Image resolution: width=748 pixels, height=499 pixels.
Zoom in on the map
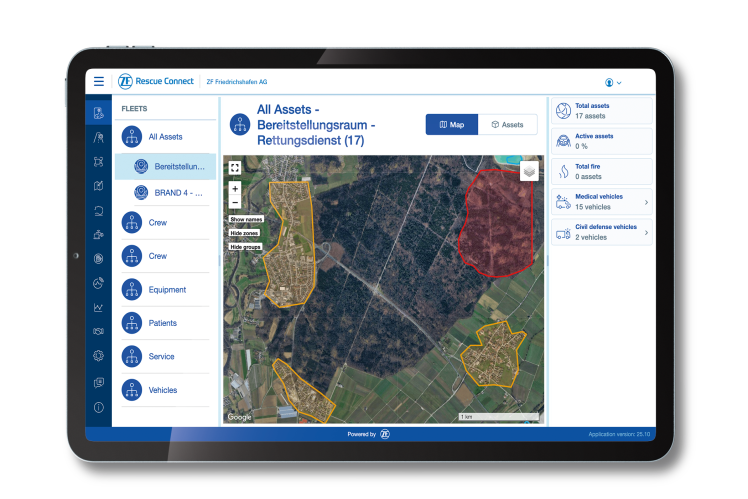point(235,188)
